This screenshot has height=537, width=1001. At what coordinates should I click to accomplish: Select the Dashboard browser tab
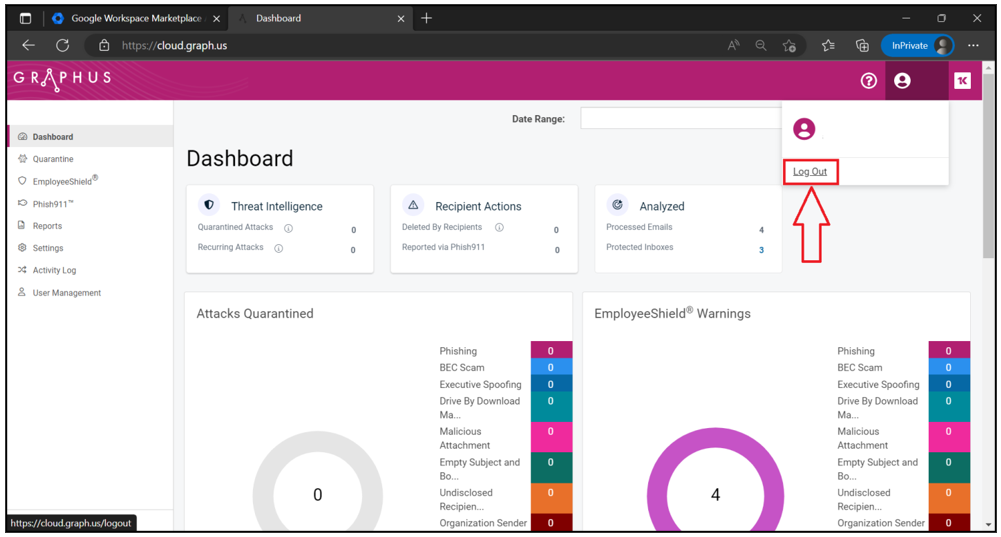(319, 19)
